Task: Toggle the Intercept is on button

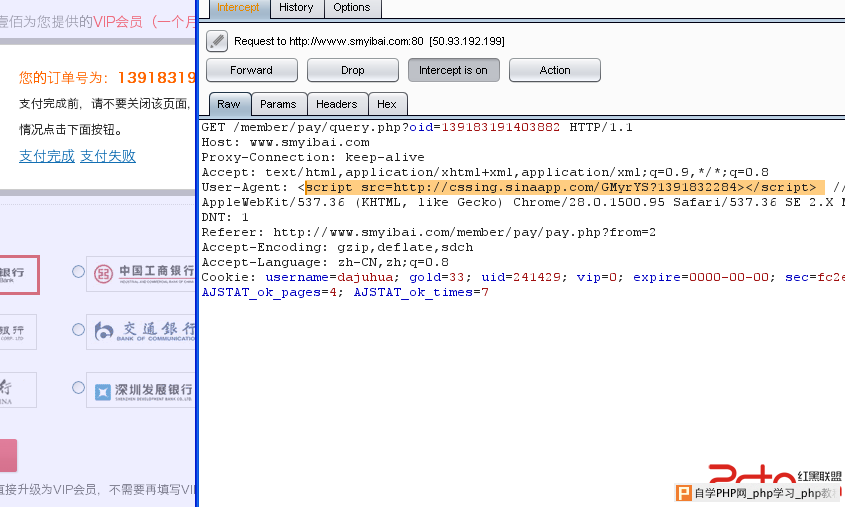Action: click(453, 70)
